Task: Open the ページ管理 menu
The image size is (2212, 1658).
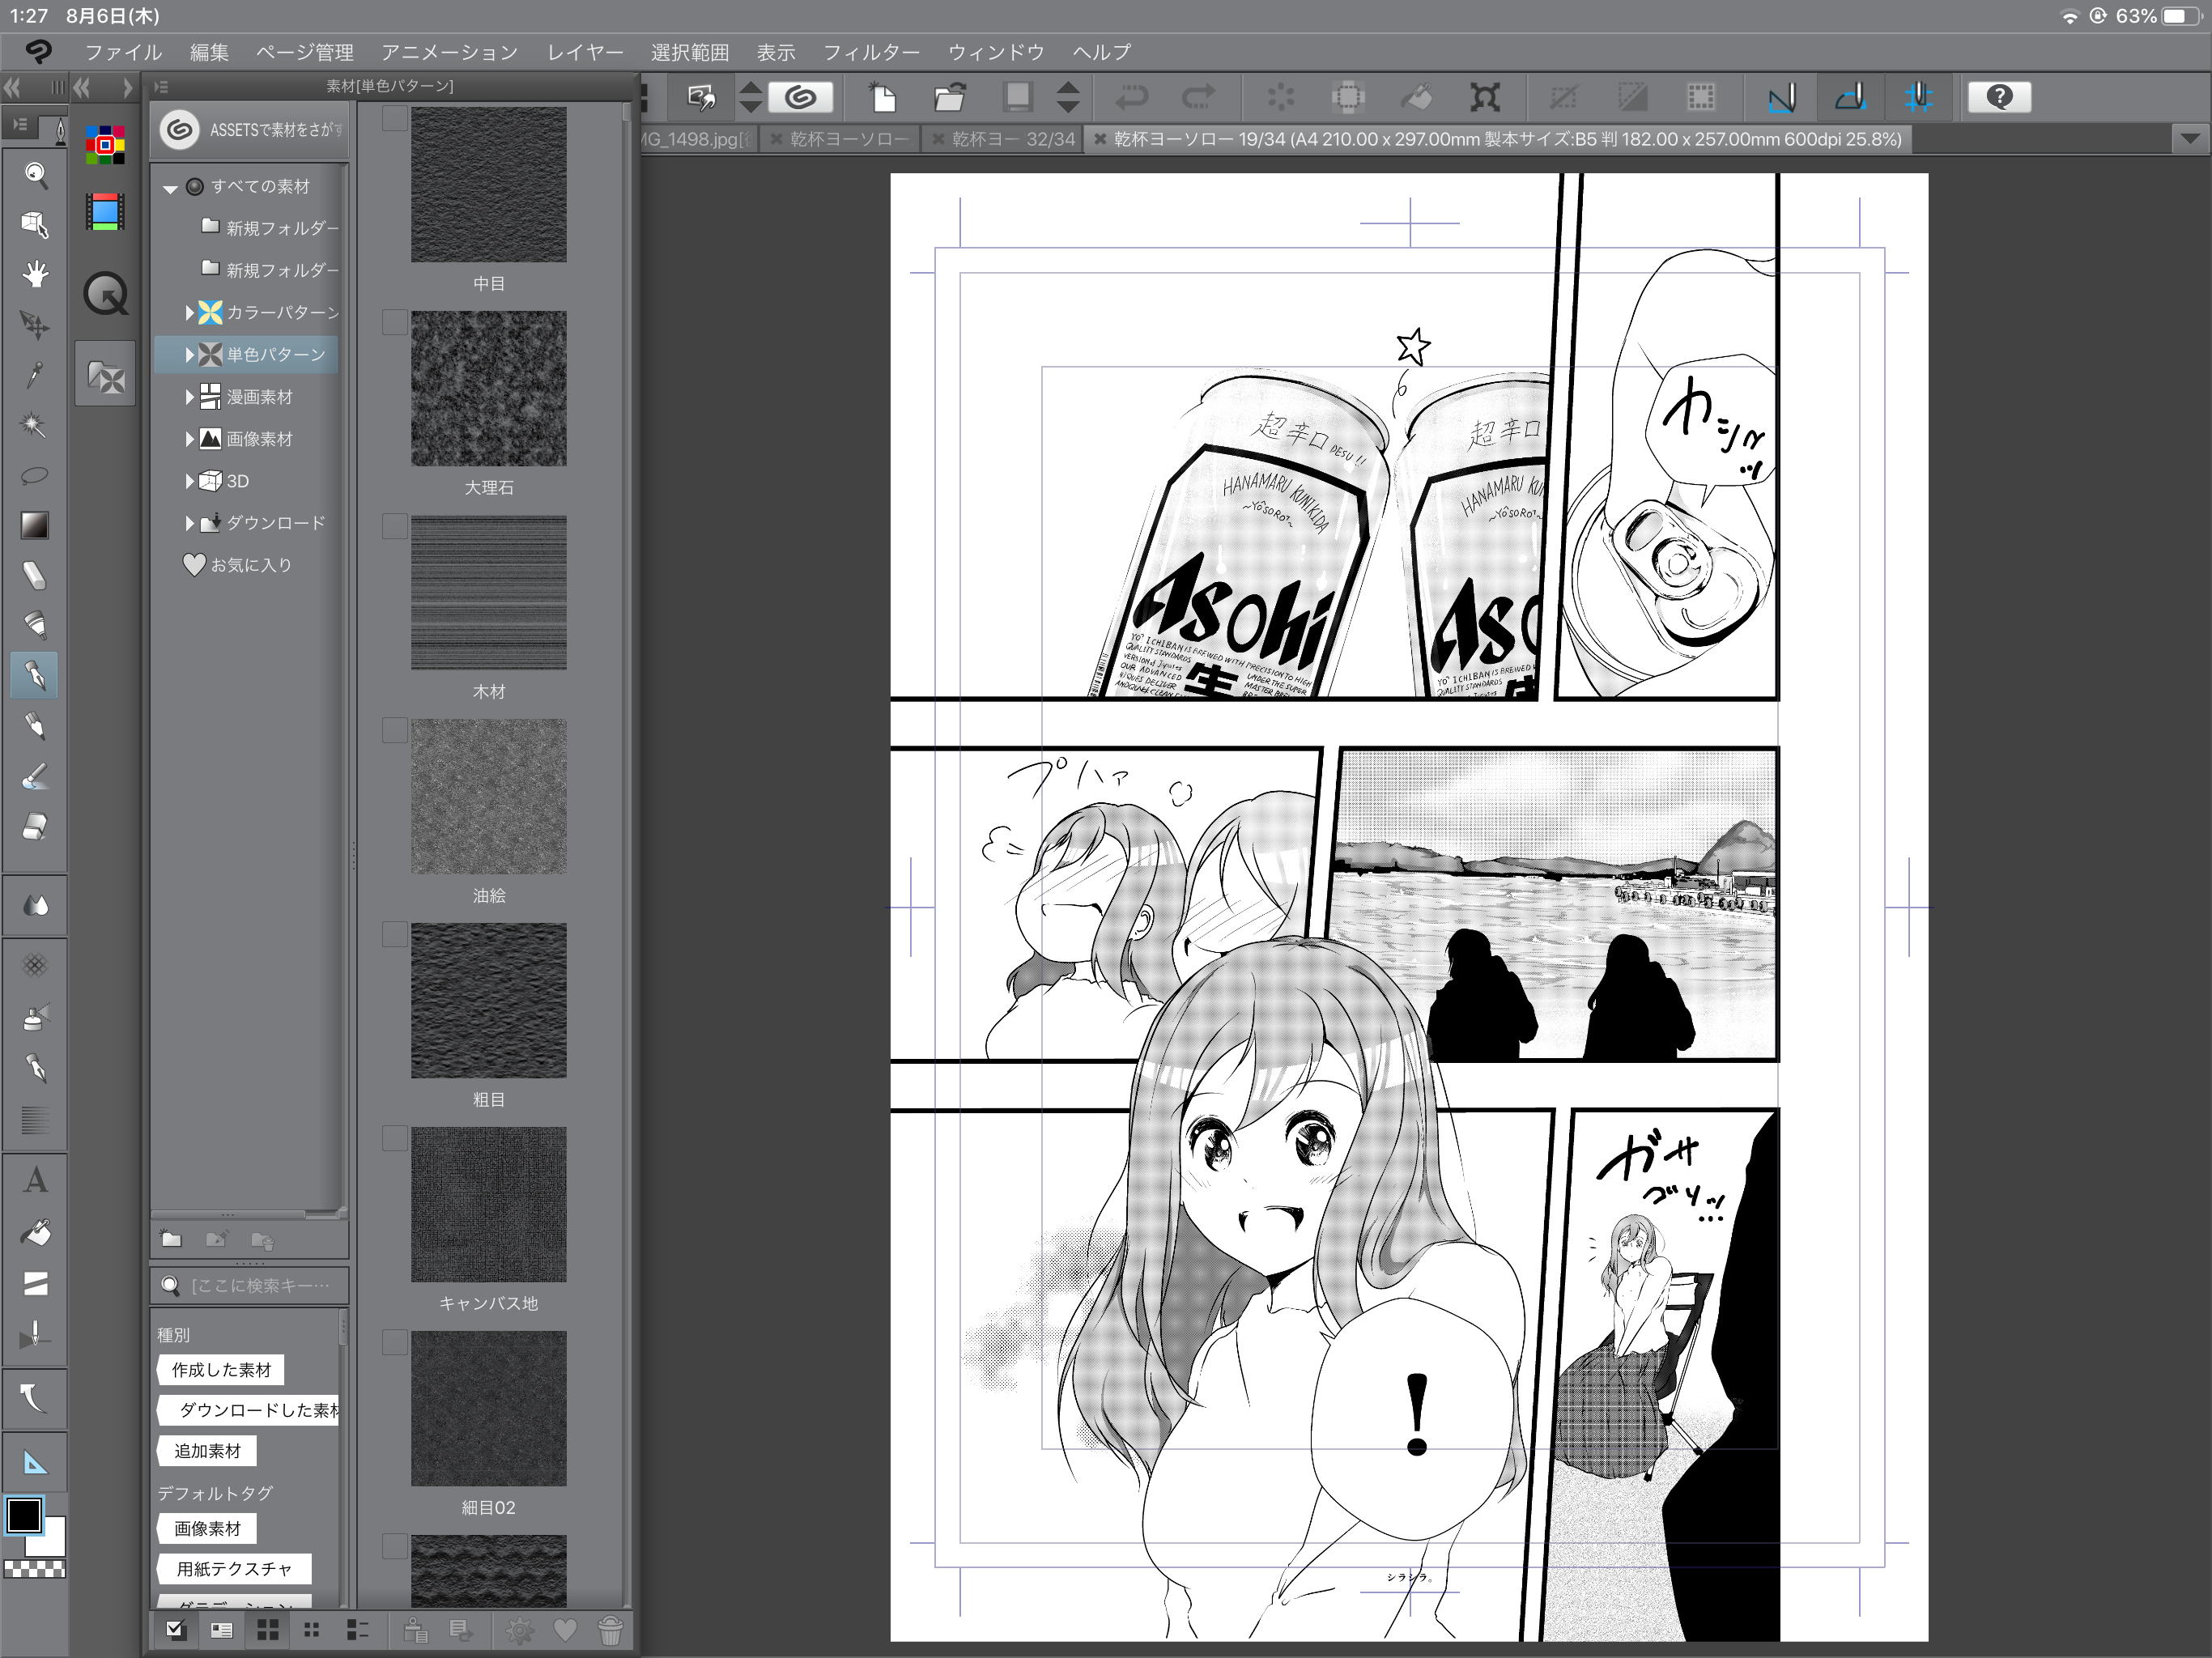Action: (x=305, y=52)
